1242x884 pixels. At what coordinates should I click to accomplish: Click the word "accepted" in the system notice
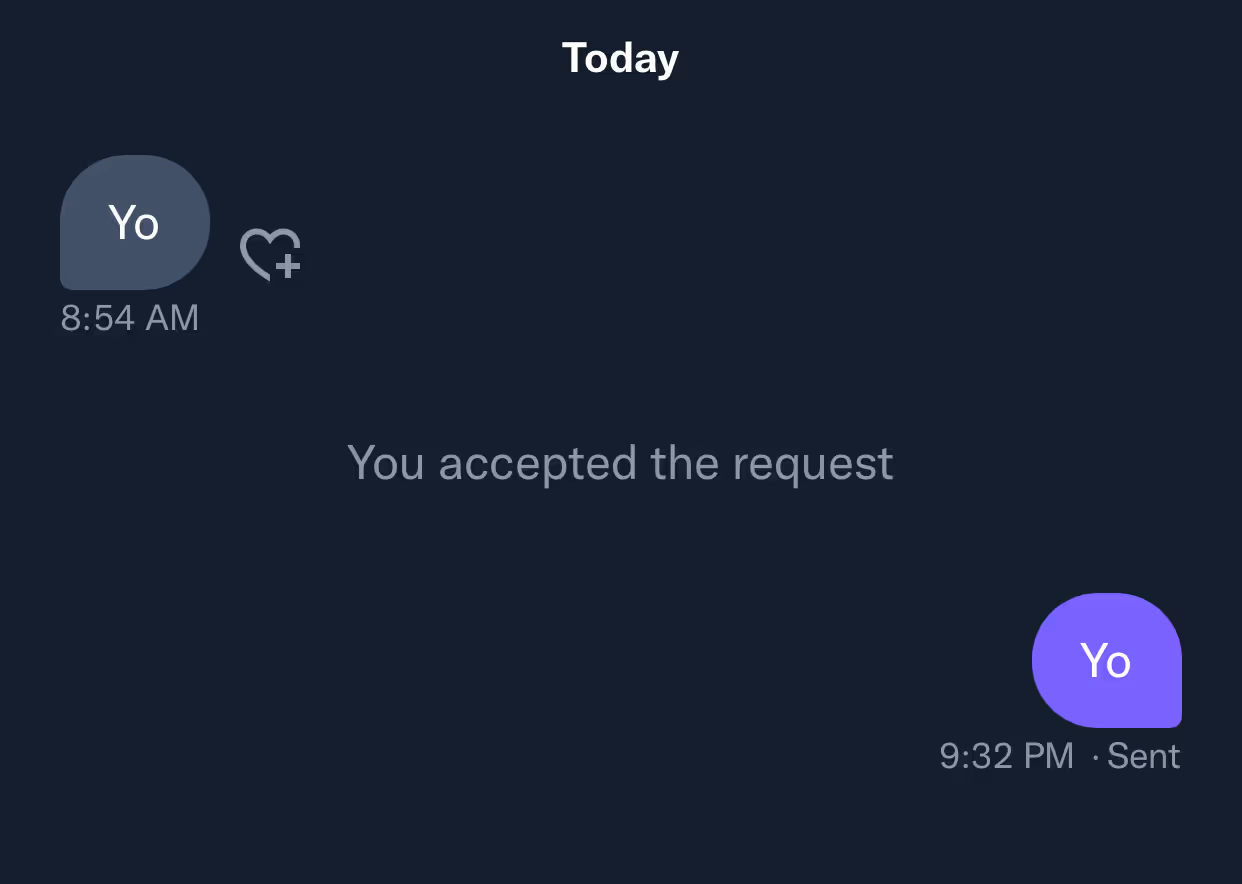point(538,463)
